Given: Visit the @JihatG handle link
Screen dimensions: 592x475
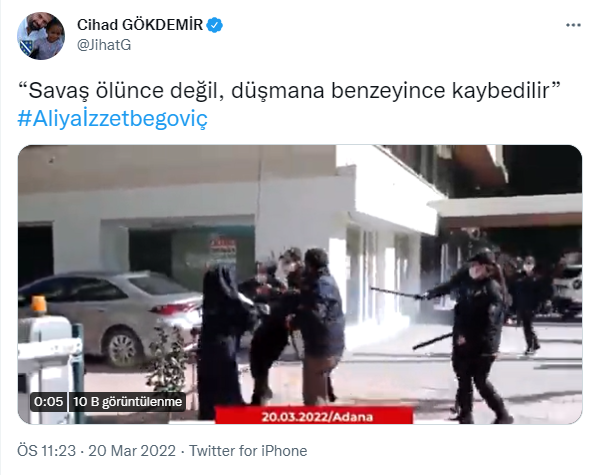Looking at the screenshot, I should pos(104,45).
